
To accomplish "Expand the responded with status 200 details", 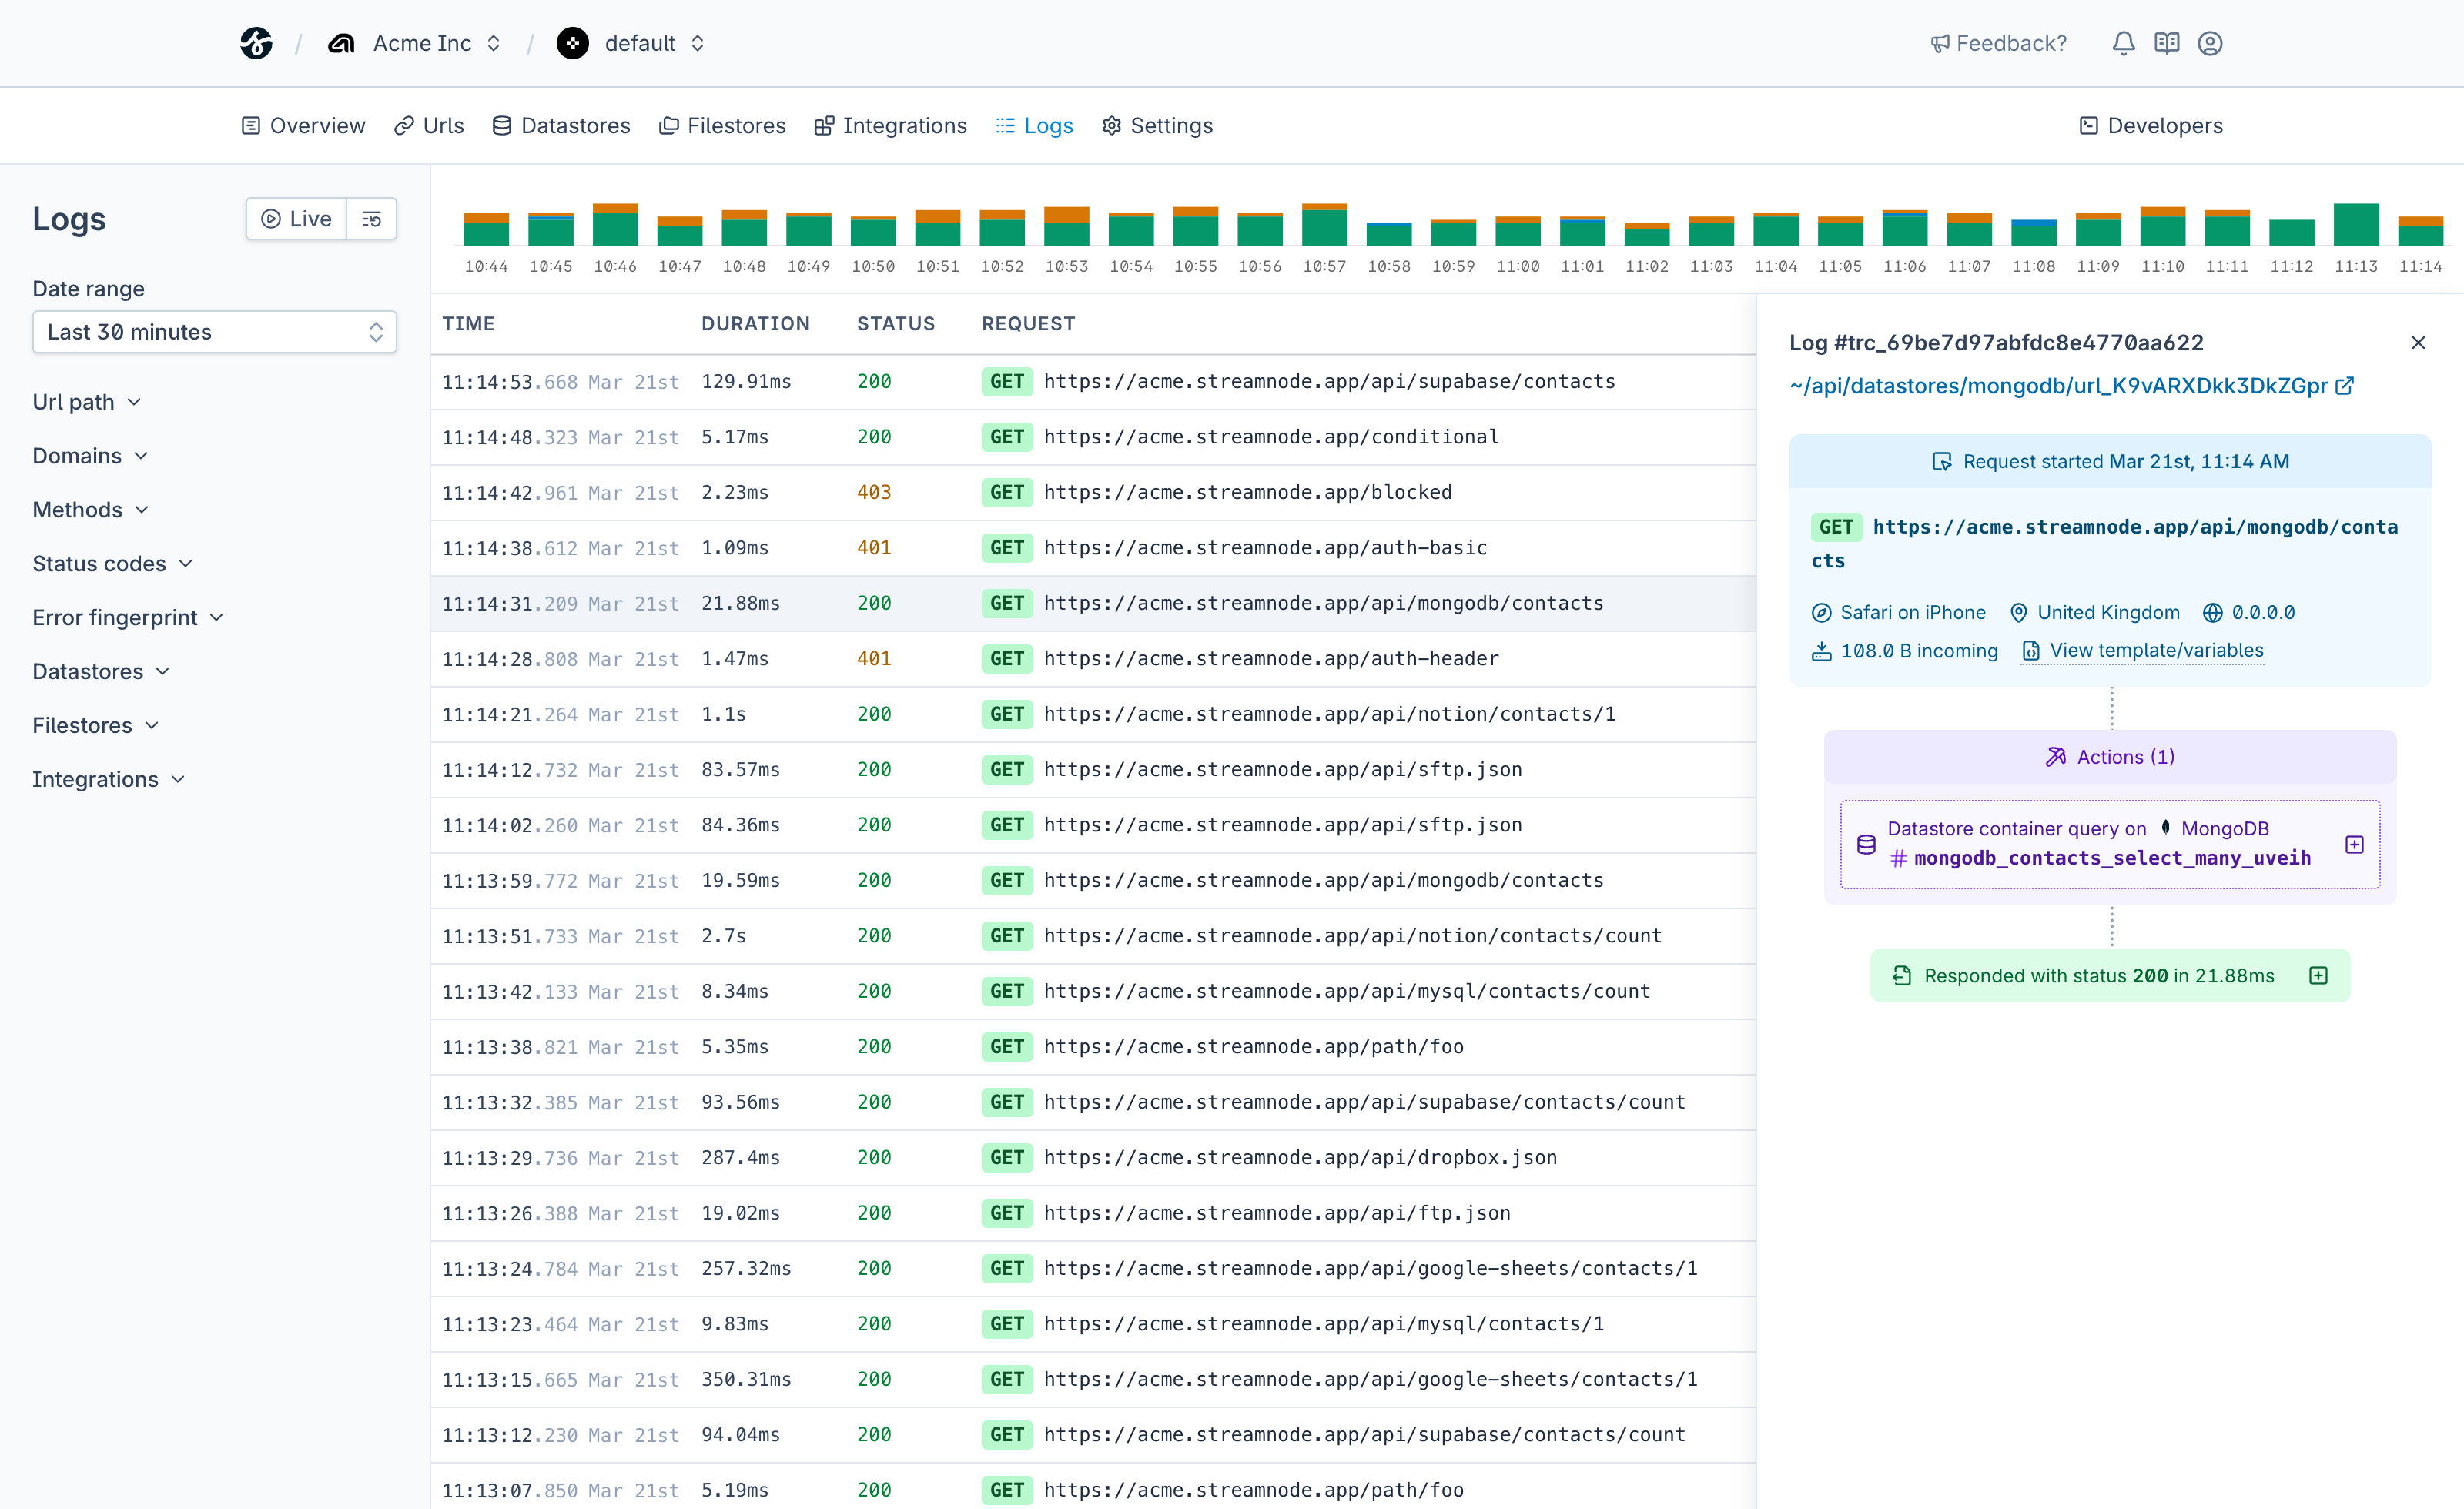I will [x=2319, y=975].
